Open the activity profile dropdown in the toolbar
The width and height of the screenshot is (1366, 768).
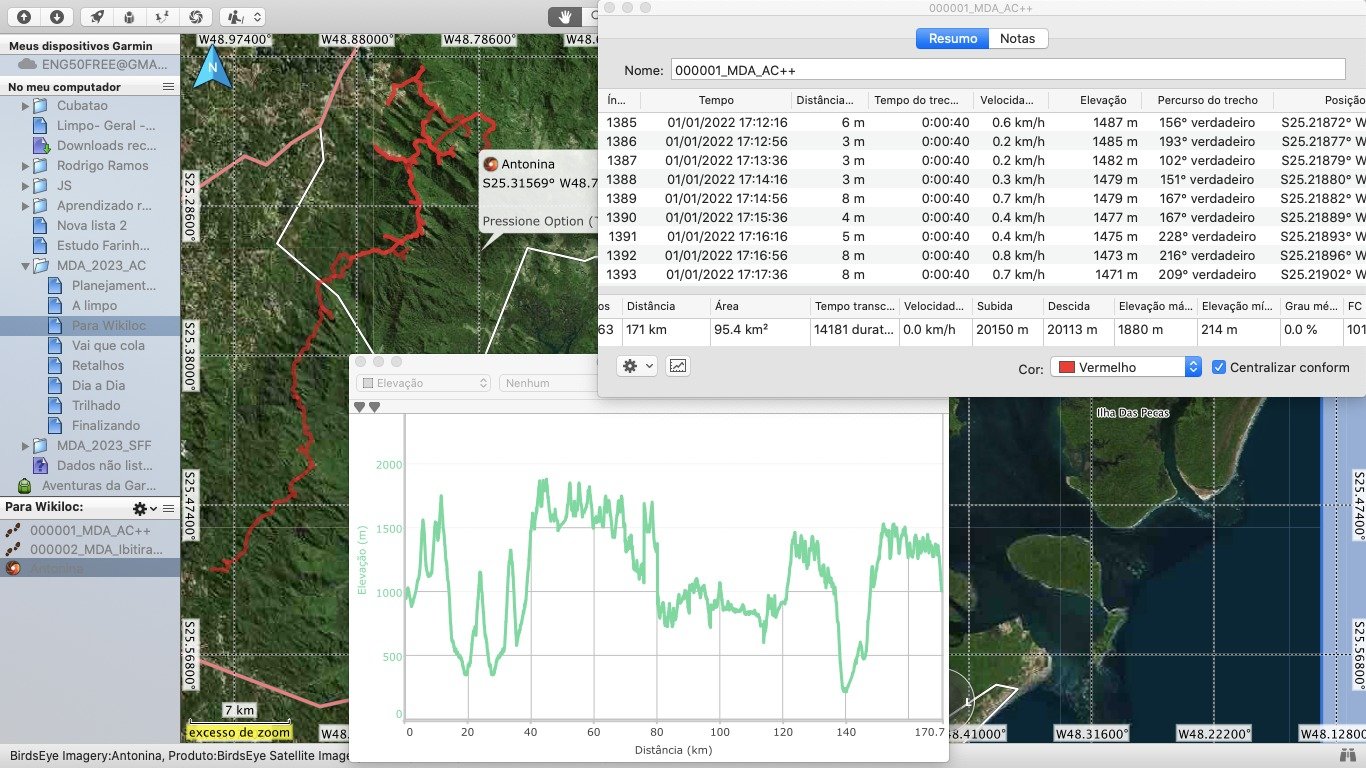pos(243,17)
